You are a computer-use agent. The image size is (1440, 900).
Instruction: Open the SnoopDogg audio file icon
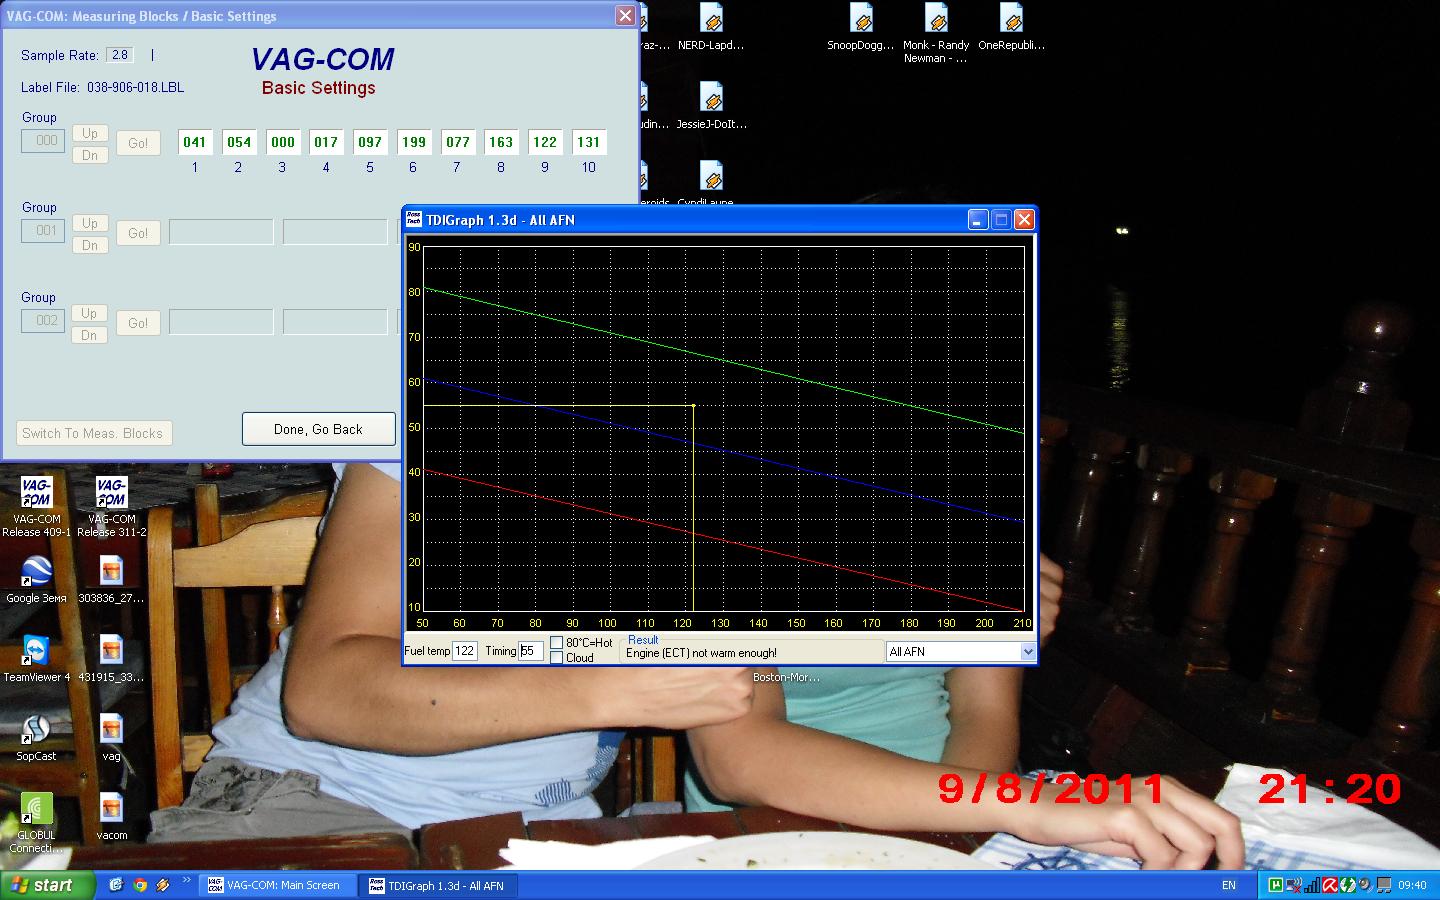[x=861, y=27]
